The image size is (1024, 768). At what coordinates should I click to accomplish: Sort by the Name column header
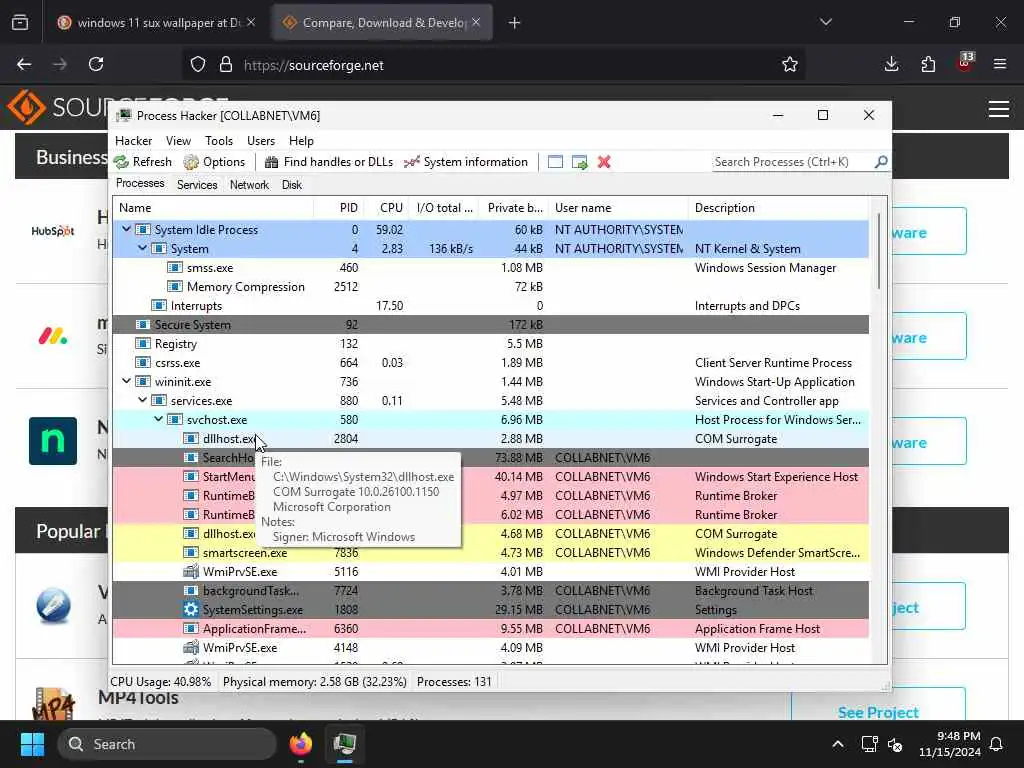pos(213,208)
